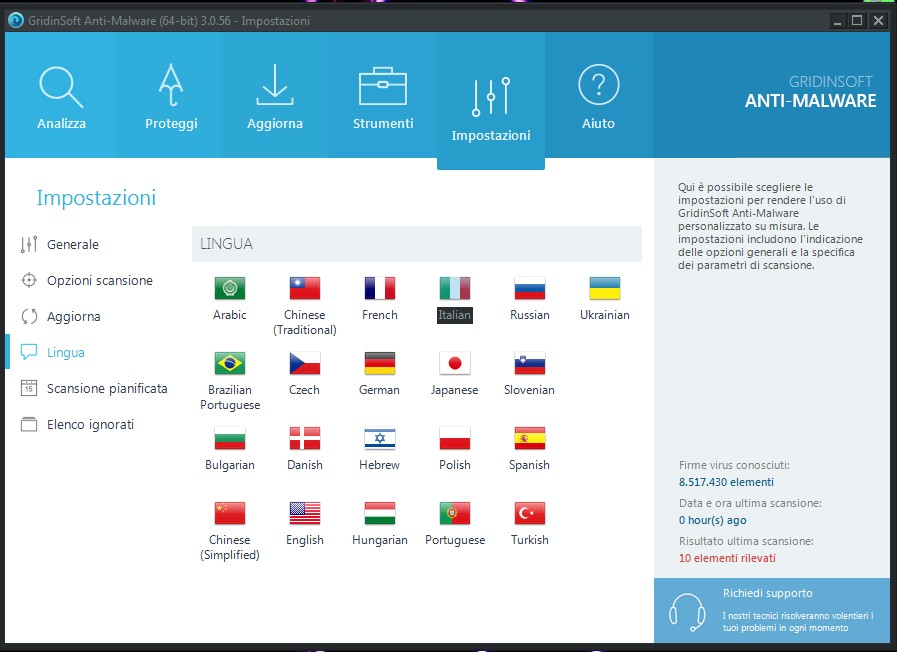Screen dimensions: 897x652
Task: Pick the Ukrainian flag icon
Action: click(605, 288)
